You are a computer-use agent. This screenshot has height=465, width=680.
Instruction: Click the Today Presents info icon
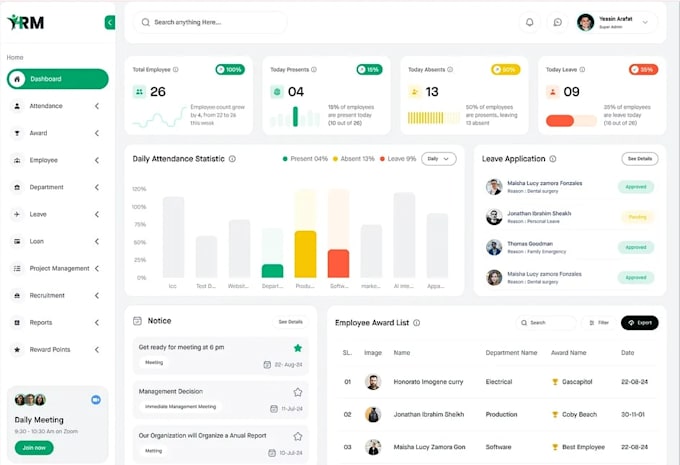(314, 69)
